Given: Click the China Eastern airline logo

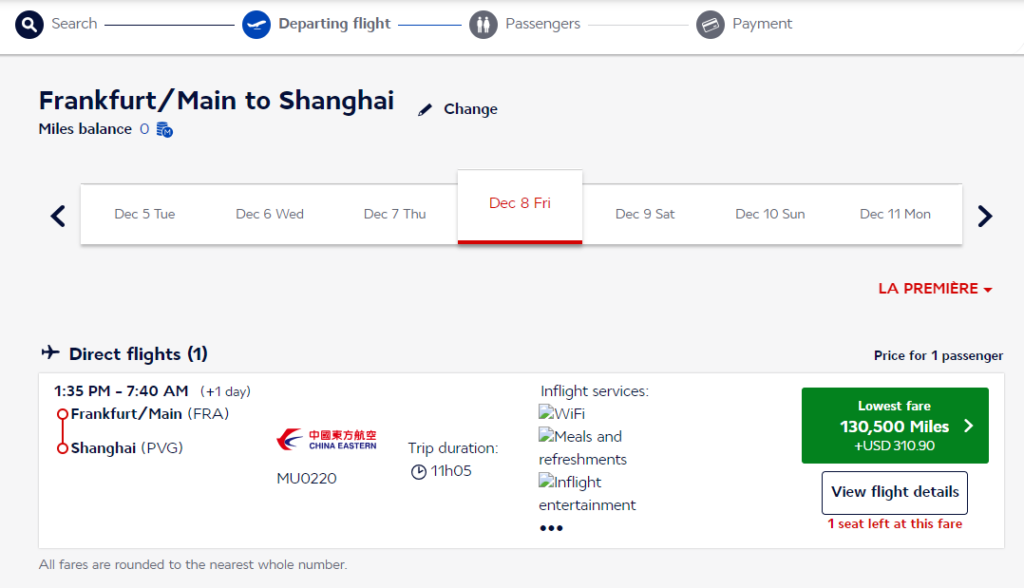Looking at the screenshot, I should [x=327, y=437].
